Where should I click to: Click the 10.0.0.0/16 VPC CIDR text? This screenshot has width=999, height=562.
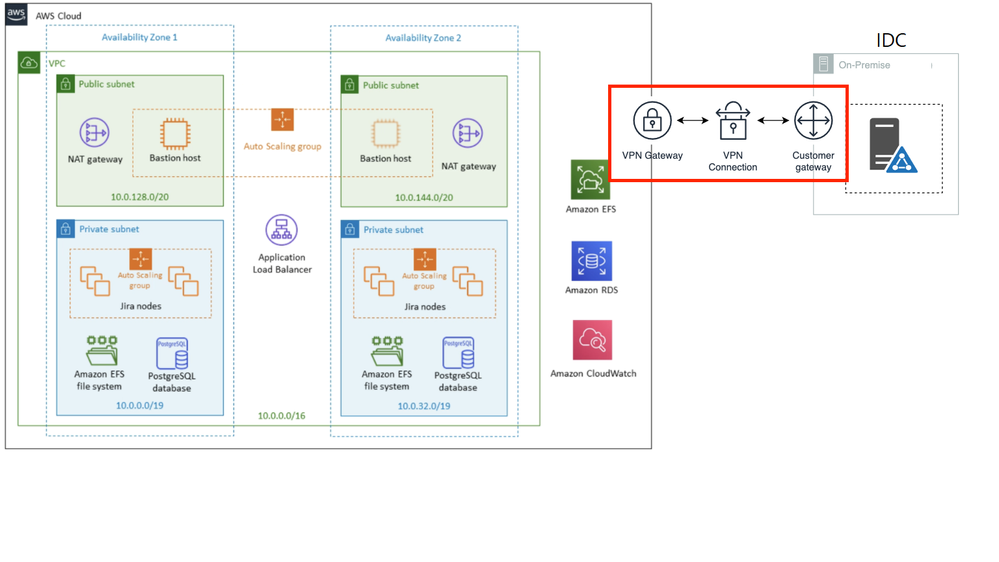coord(281,415)
